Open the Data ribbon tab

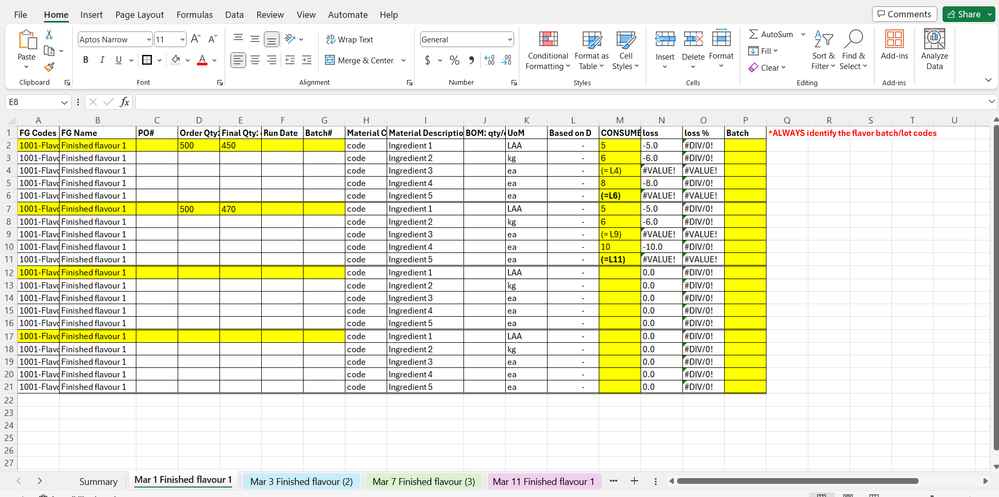[234, 15]
